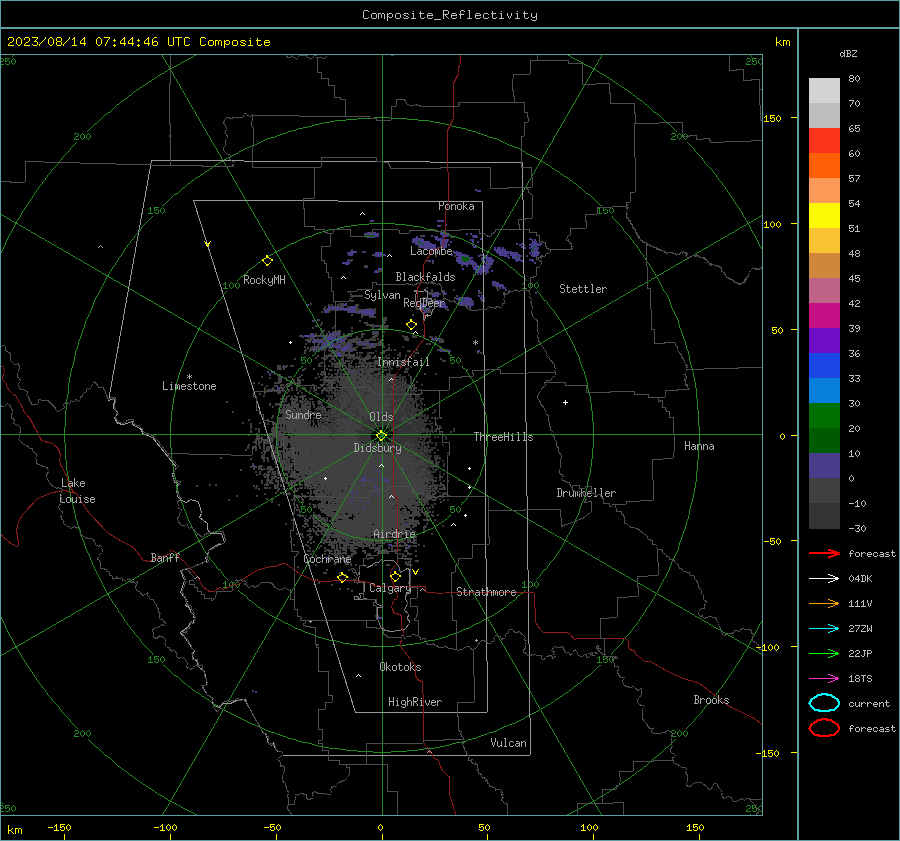Click the asterisk marker above Limestone
The height and width of the screenshot is (841, 900).
pyautogui.click(x=189, y=377)
